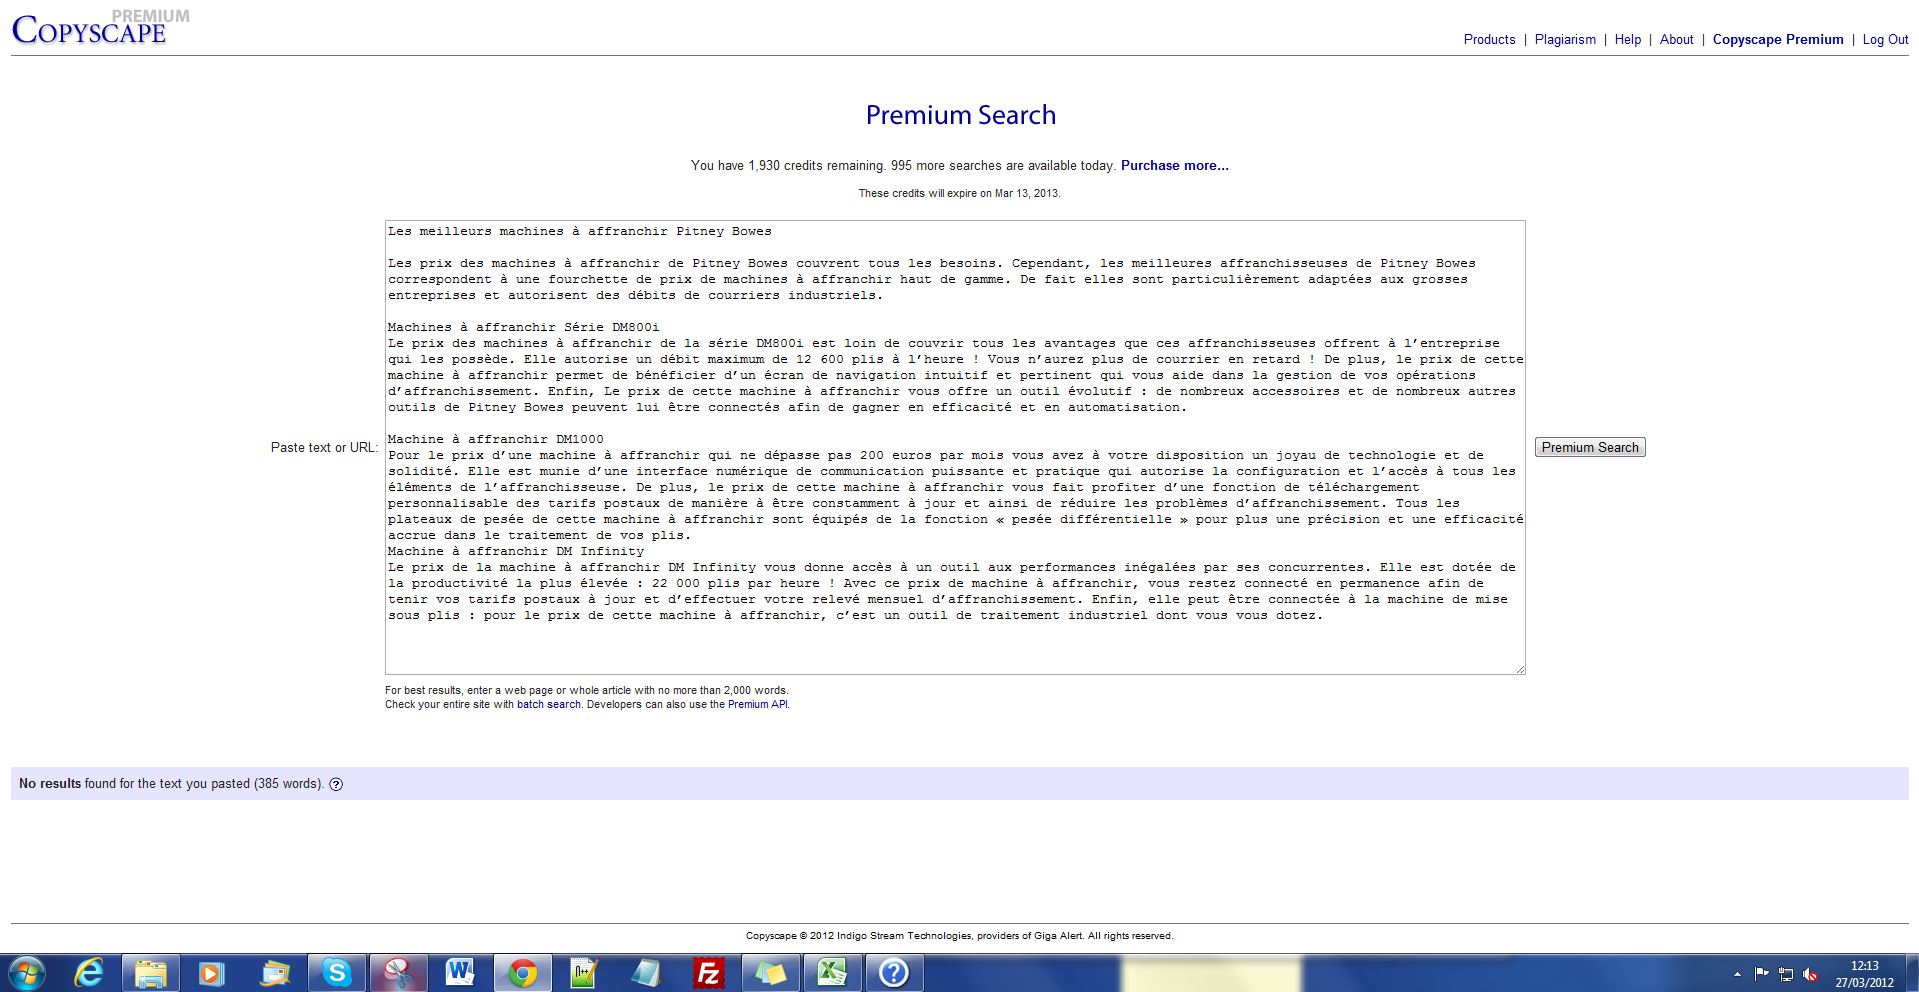Open the batch search link
Image resolution: width=1919 pixels, height=992 pixels.
548,705
